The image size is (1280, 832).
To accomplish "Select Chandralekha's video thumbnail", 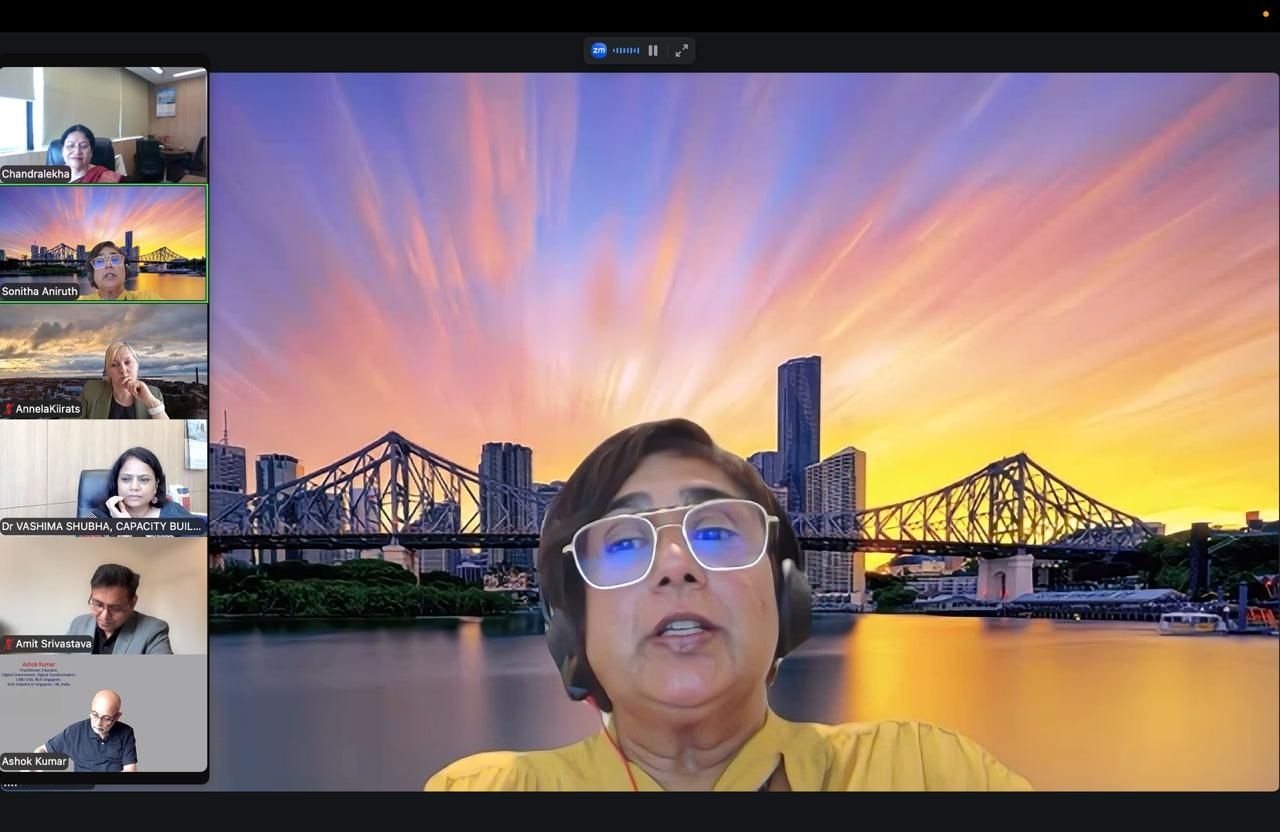I will (x=103, y=125).
